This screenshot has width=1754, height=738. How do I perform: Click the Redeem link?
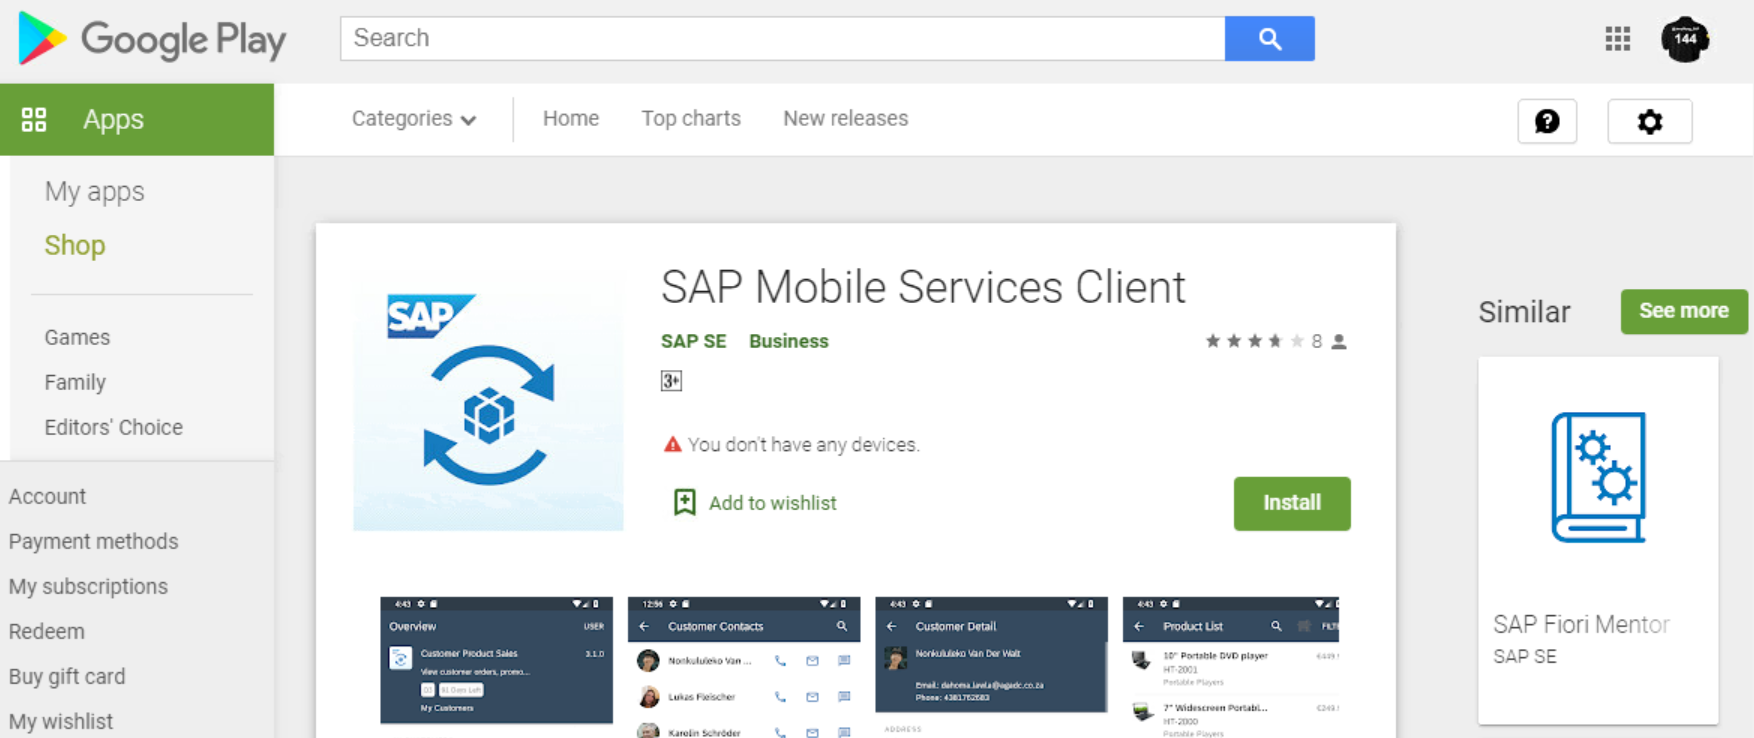pyautogui.click(x=46, y=631)
